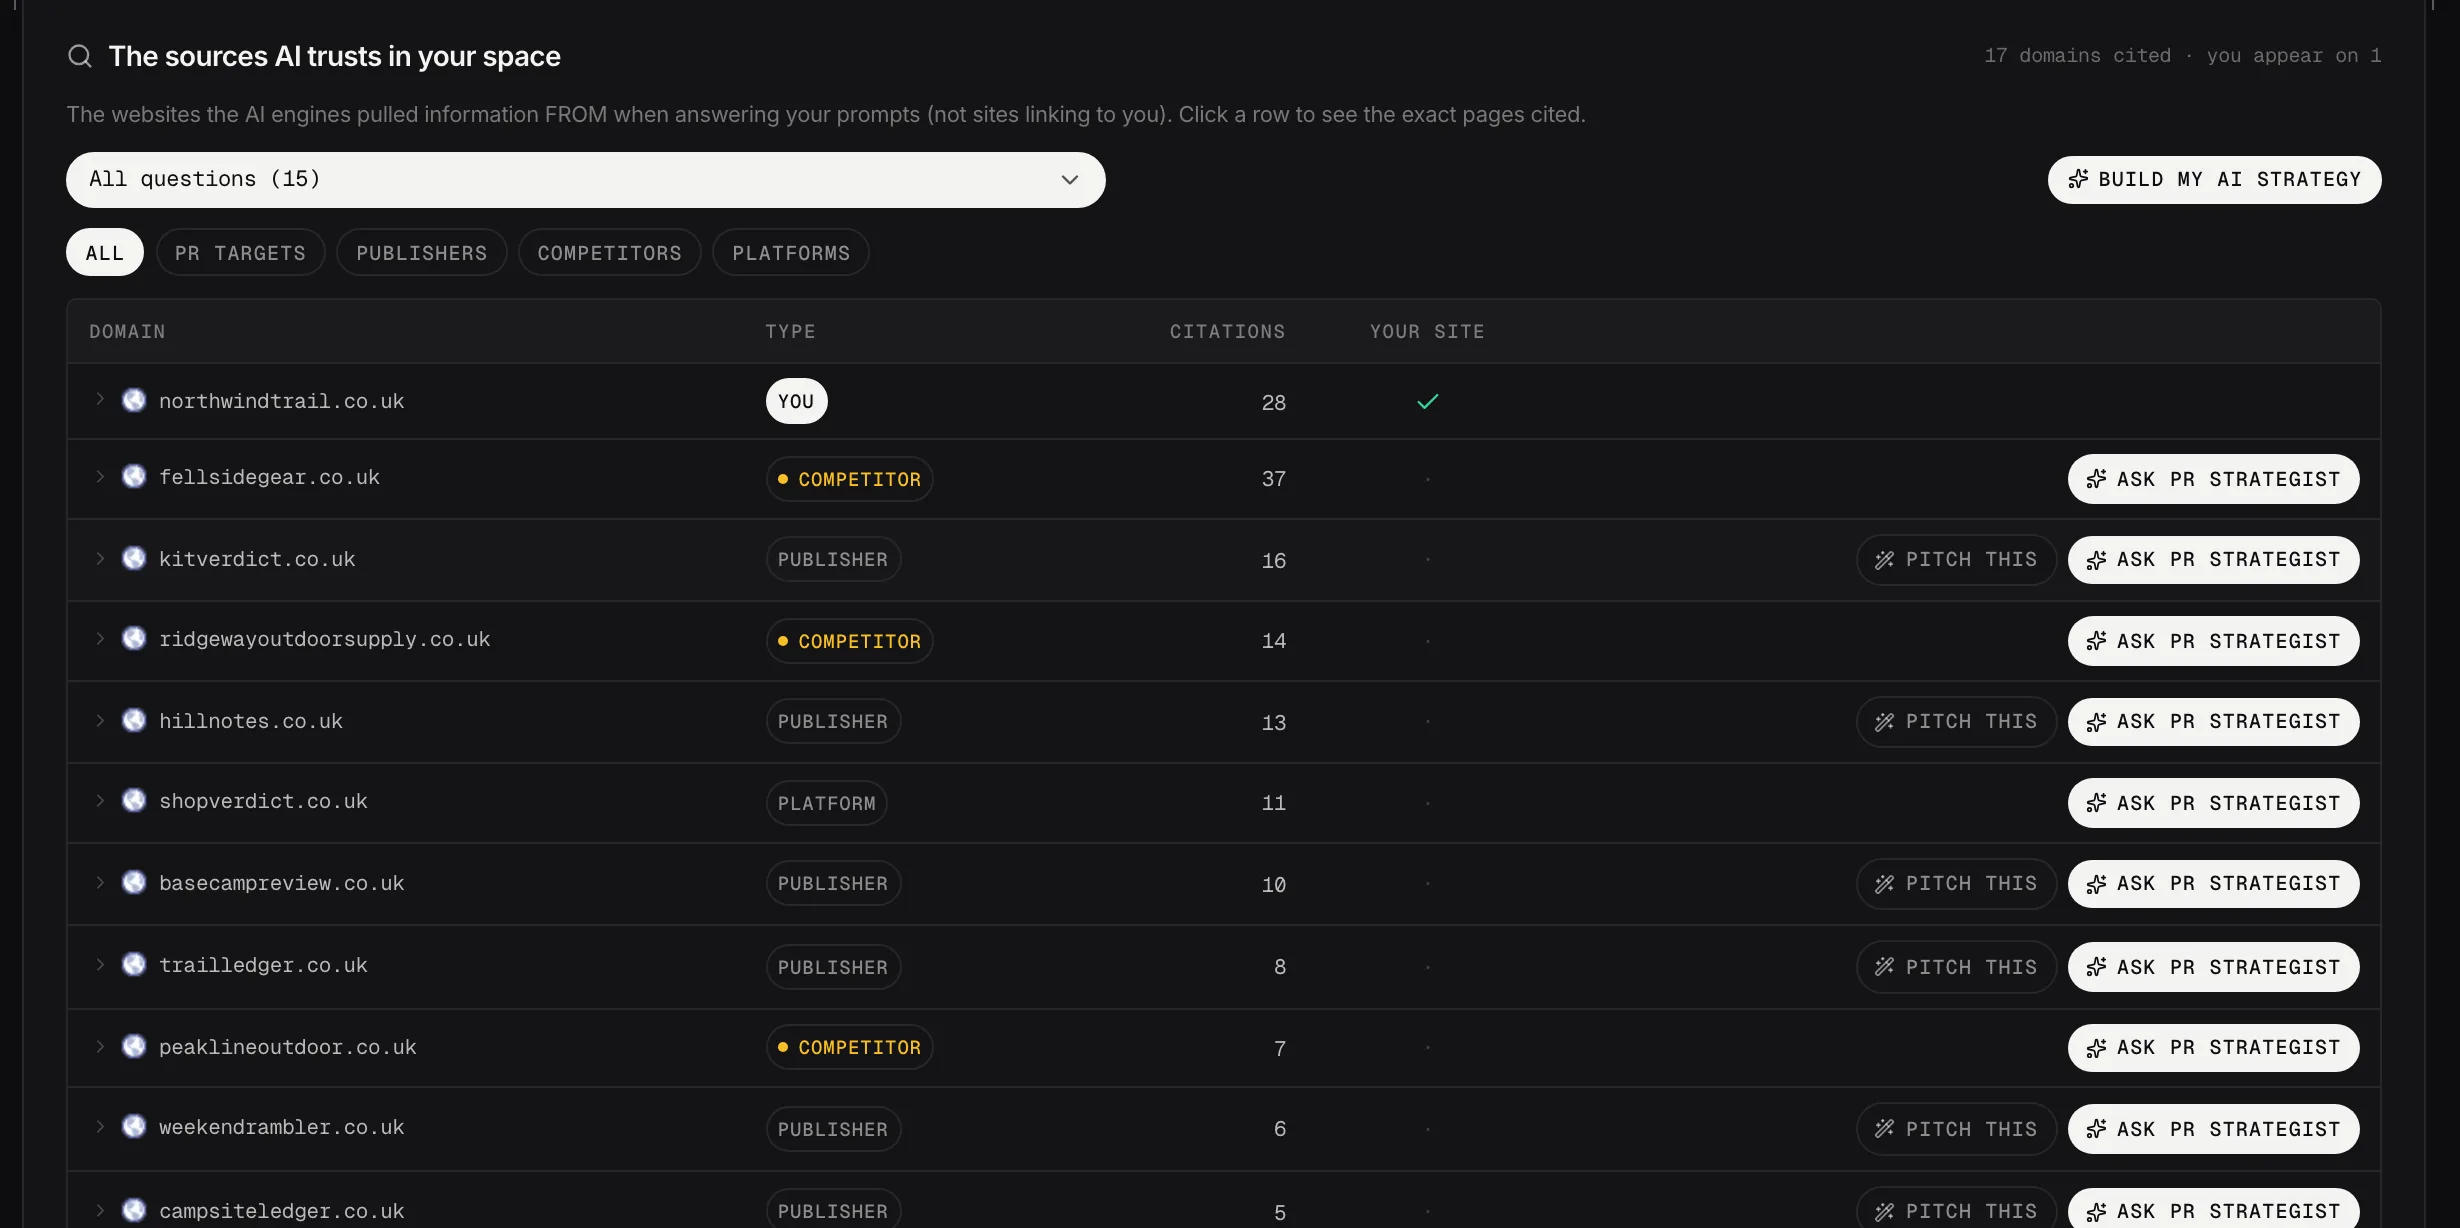Image resolution: width=2460 pixels, height=1228 pixels.
Task: Ask PR strategist about fellsidegear.co.uk
Action: click(x=2214, y=479)
